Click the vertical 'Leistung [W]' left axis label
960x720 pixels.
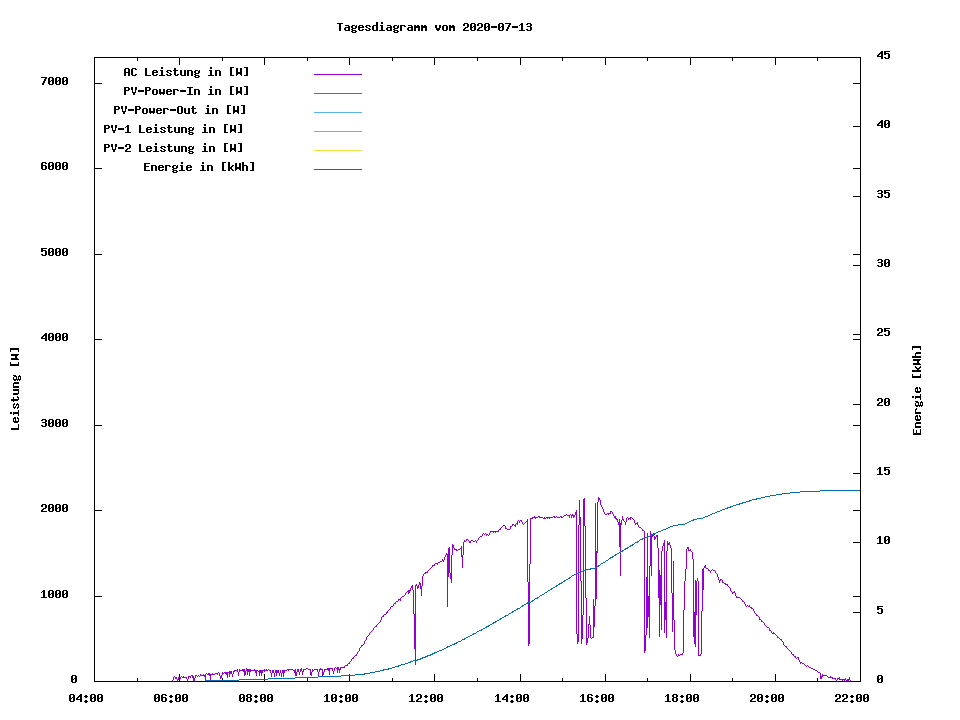(x=15, y=389)
